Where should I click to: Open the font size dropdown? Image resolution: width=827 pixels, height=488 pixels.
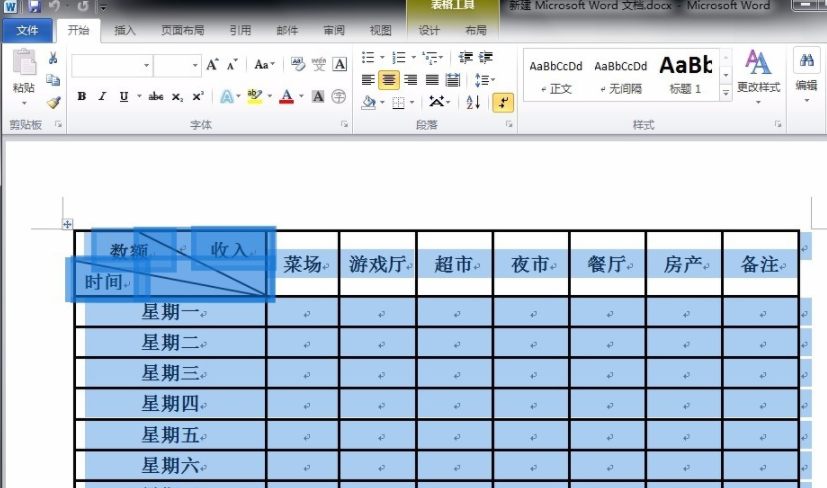click(x=195, y=65)
